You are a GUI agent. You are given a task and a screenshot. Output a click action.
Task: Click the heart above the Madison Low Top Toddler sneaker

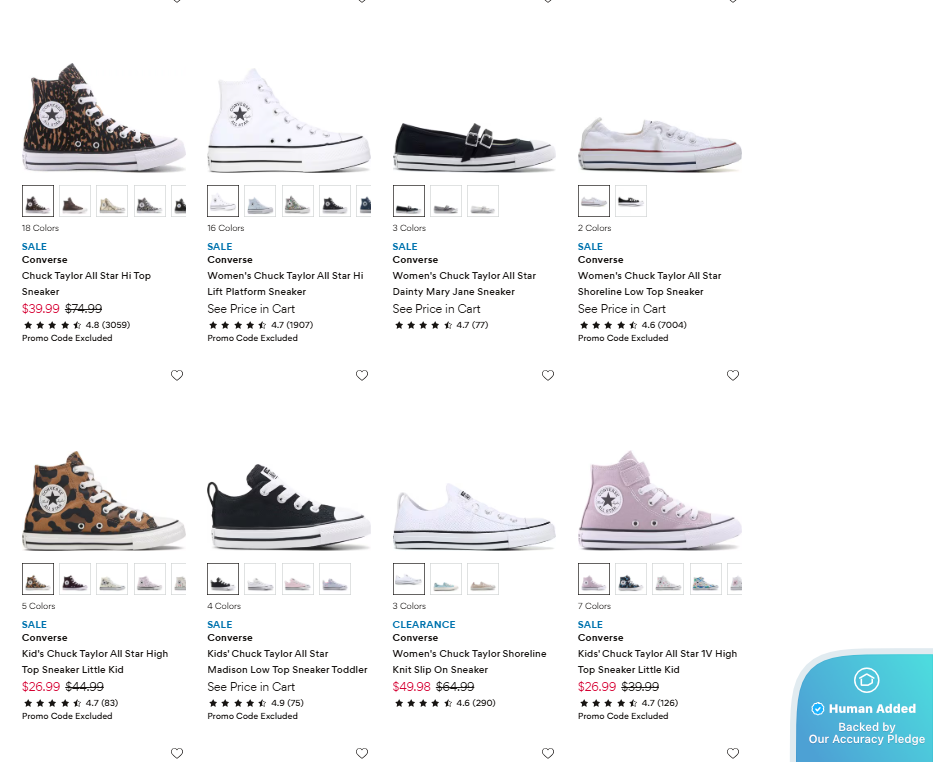pyautogui.click(x=362, y=375)
